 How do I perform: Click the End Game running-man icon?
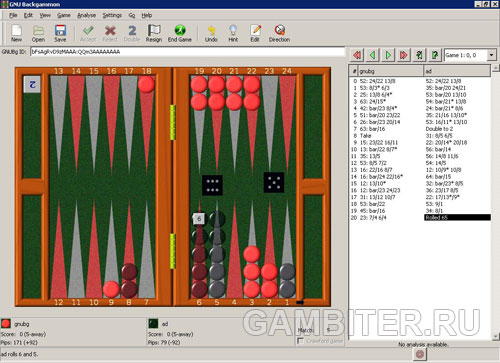(180, 33)
